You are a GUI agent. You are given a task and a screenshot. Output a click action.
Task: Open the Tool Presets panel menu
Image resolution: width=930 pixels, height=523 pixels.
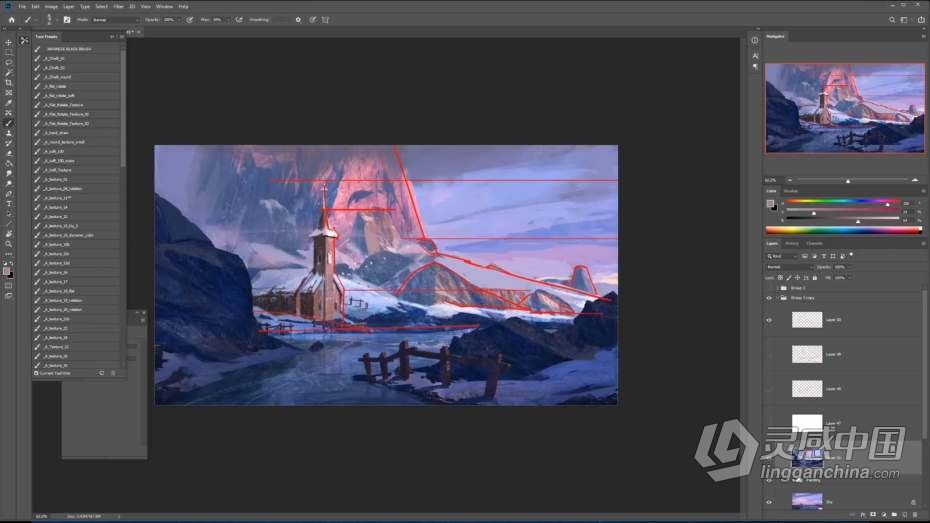pos(122,37)
